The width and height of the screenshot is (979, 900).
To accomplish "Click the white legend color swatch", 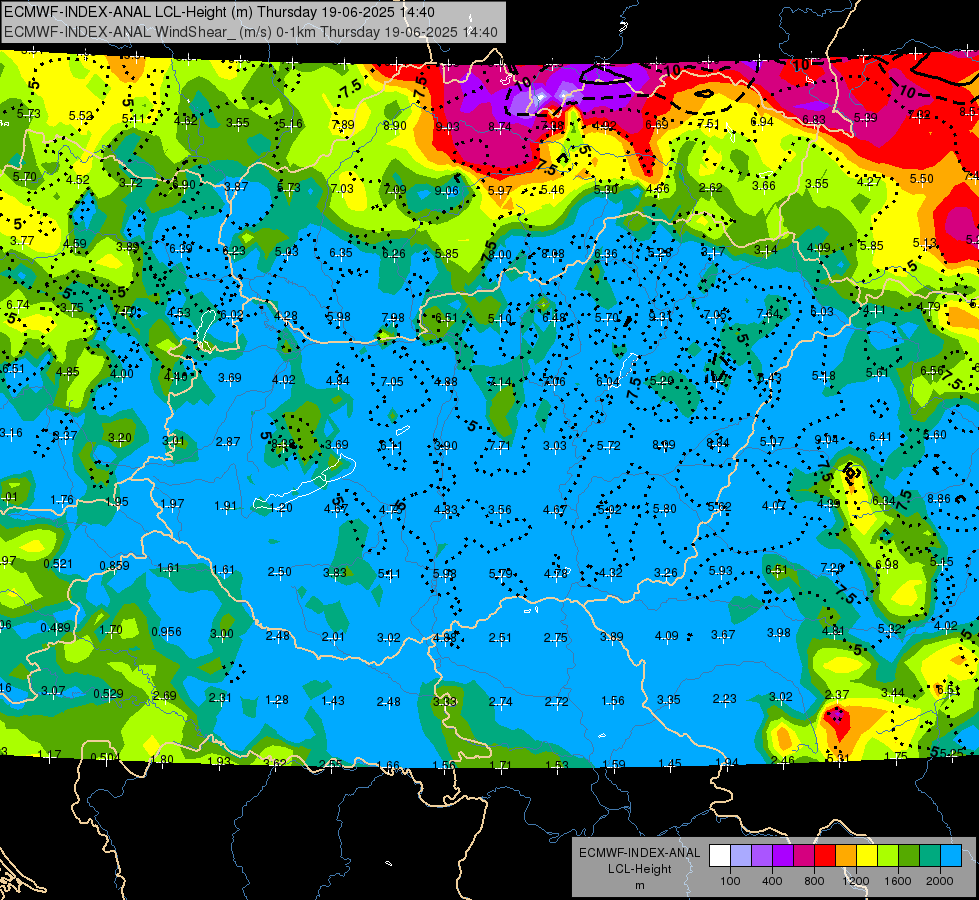I will (720, 855).
